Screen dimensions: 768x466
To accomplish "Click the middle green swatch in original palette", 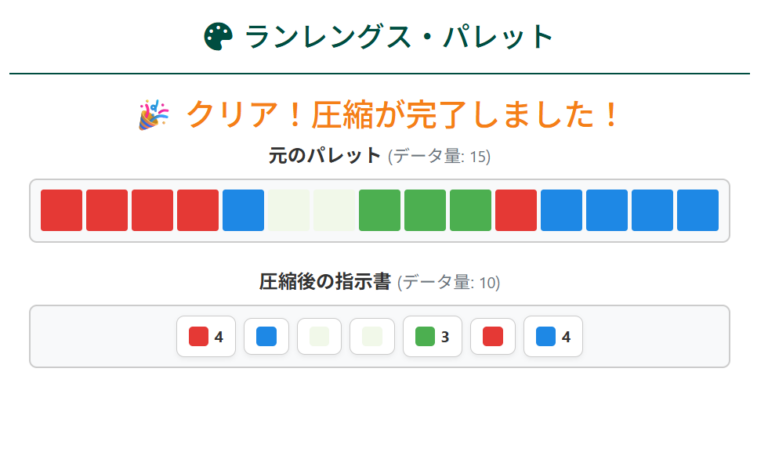I will 425,210.
